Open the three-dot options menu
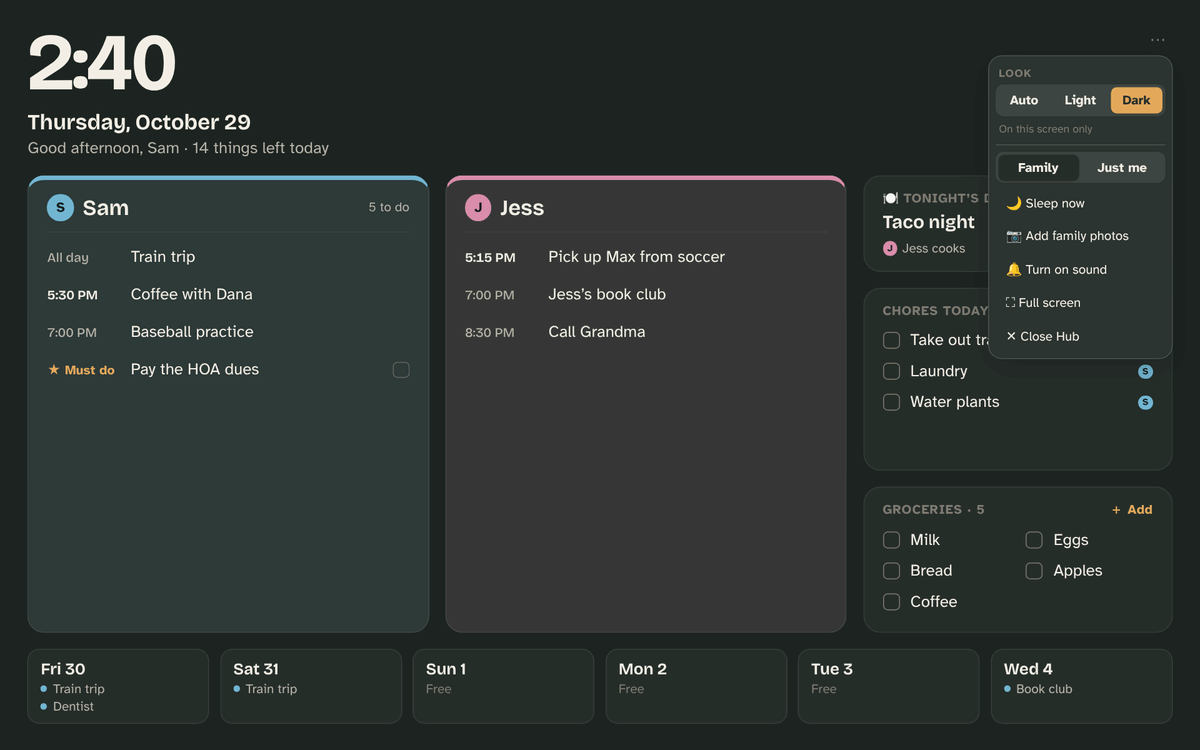 coord(1157,40)
